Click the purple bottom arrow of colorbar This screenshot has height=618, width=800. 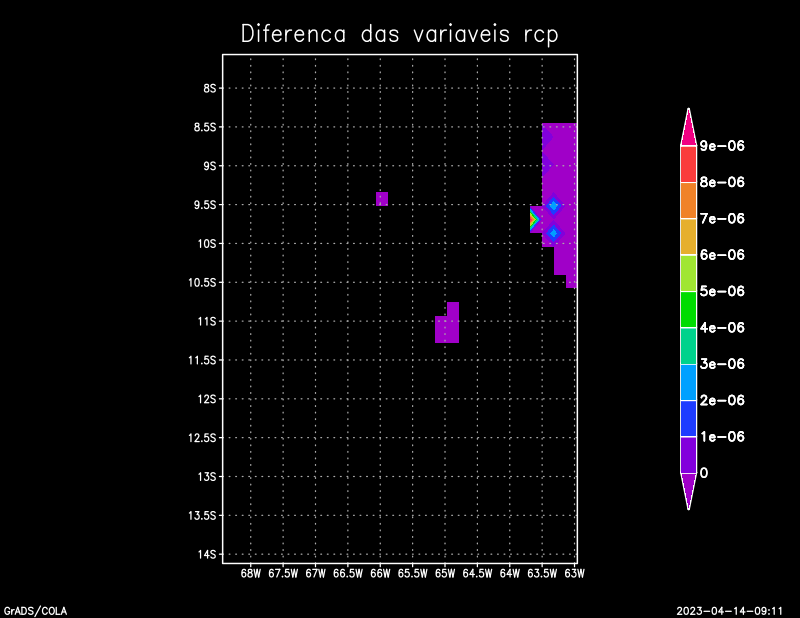click(688, 489)
